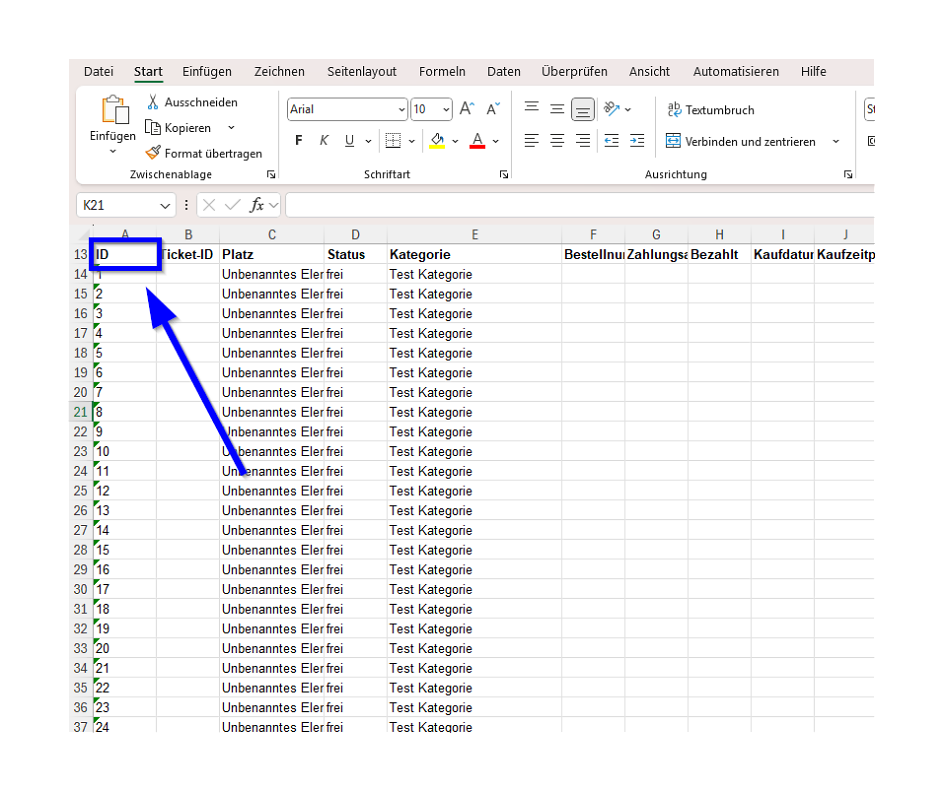This screenshot has height=790, width=944.
Task: Open the Arial font name dropdown
Action: [x=401, y=110]
